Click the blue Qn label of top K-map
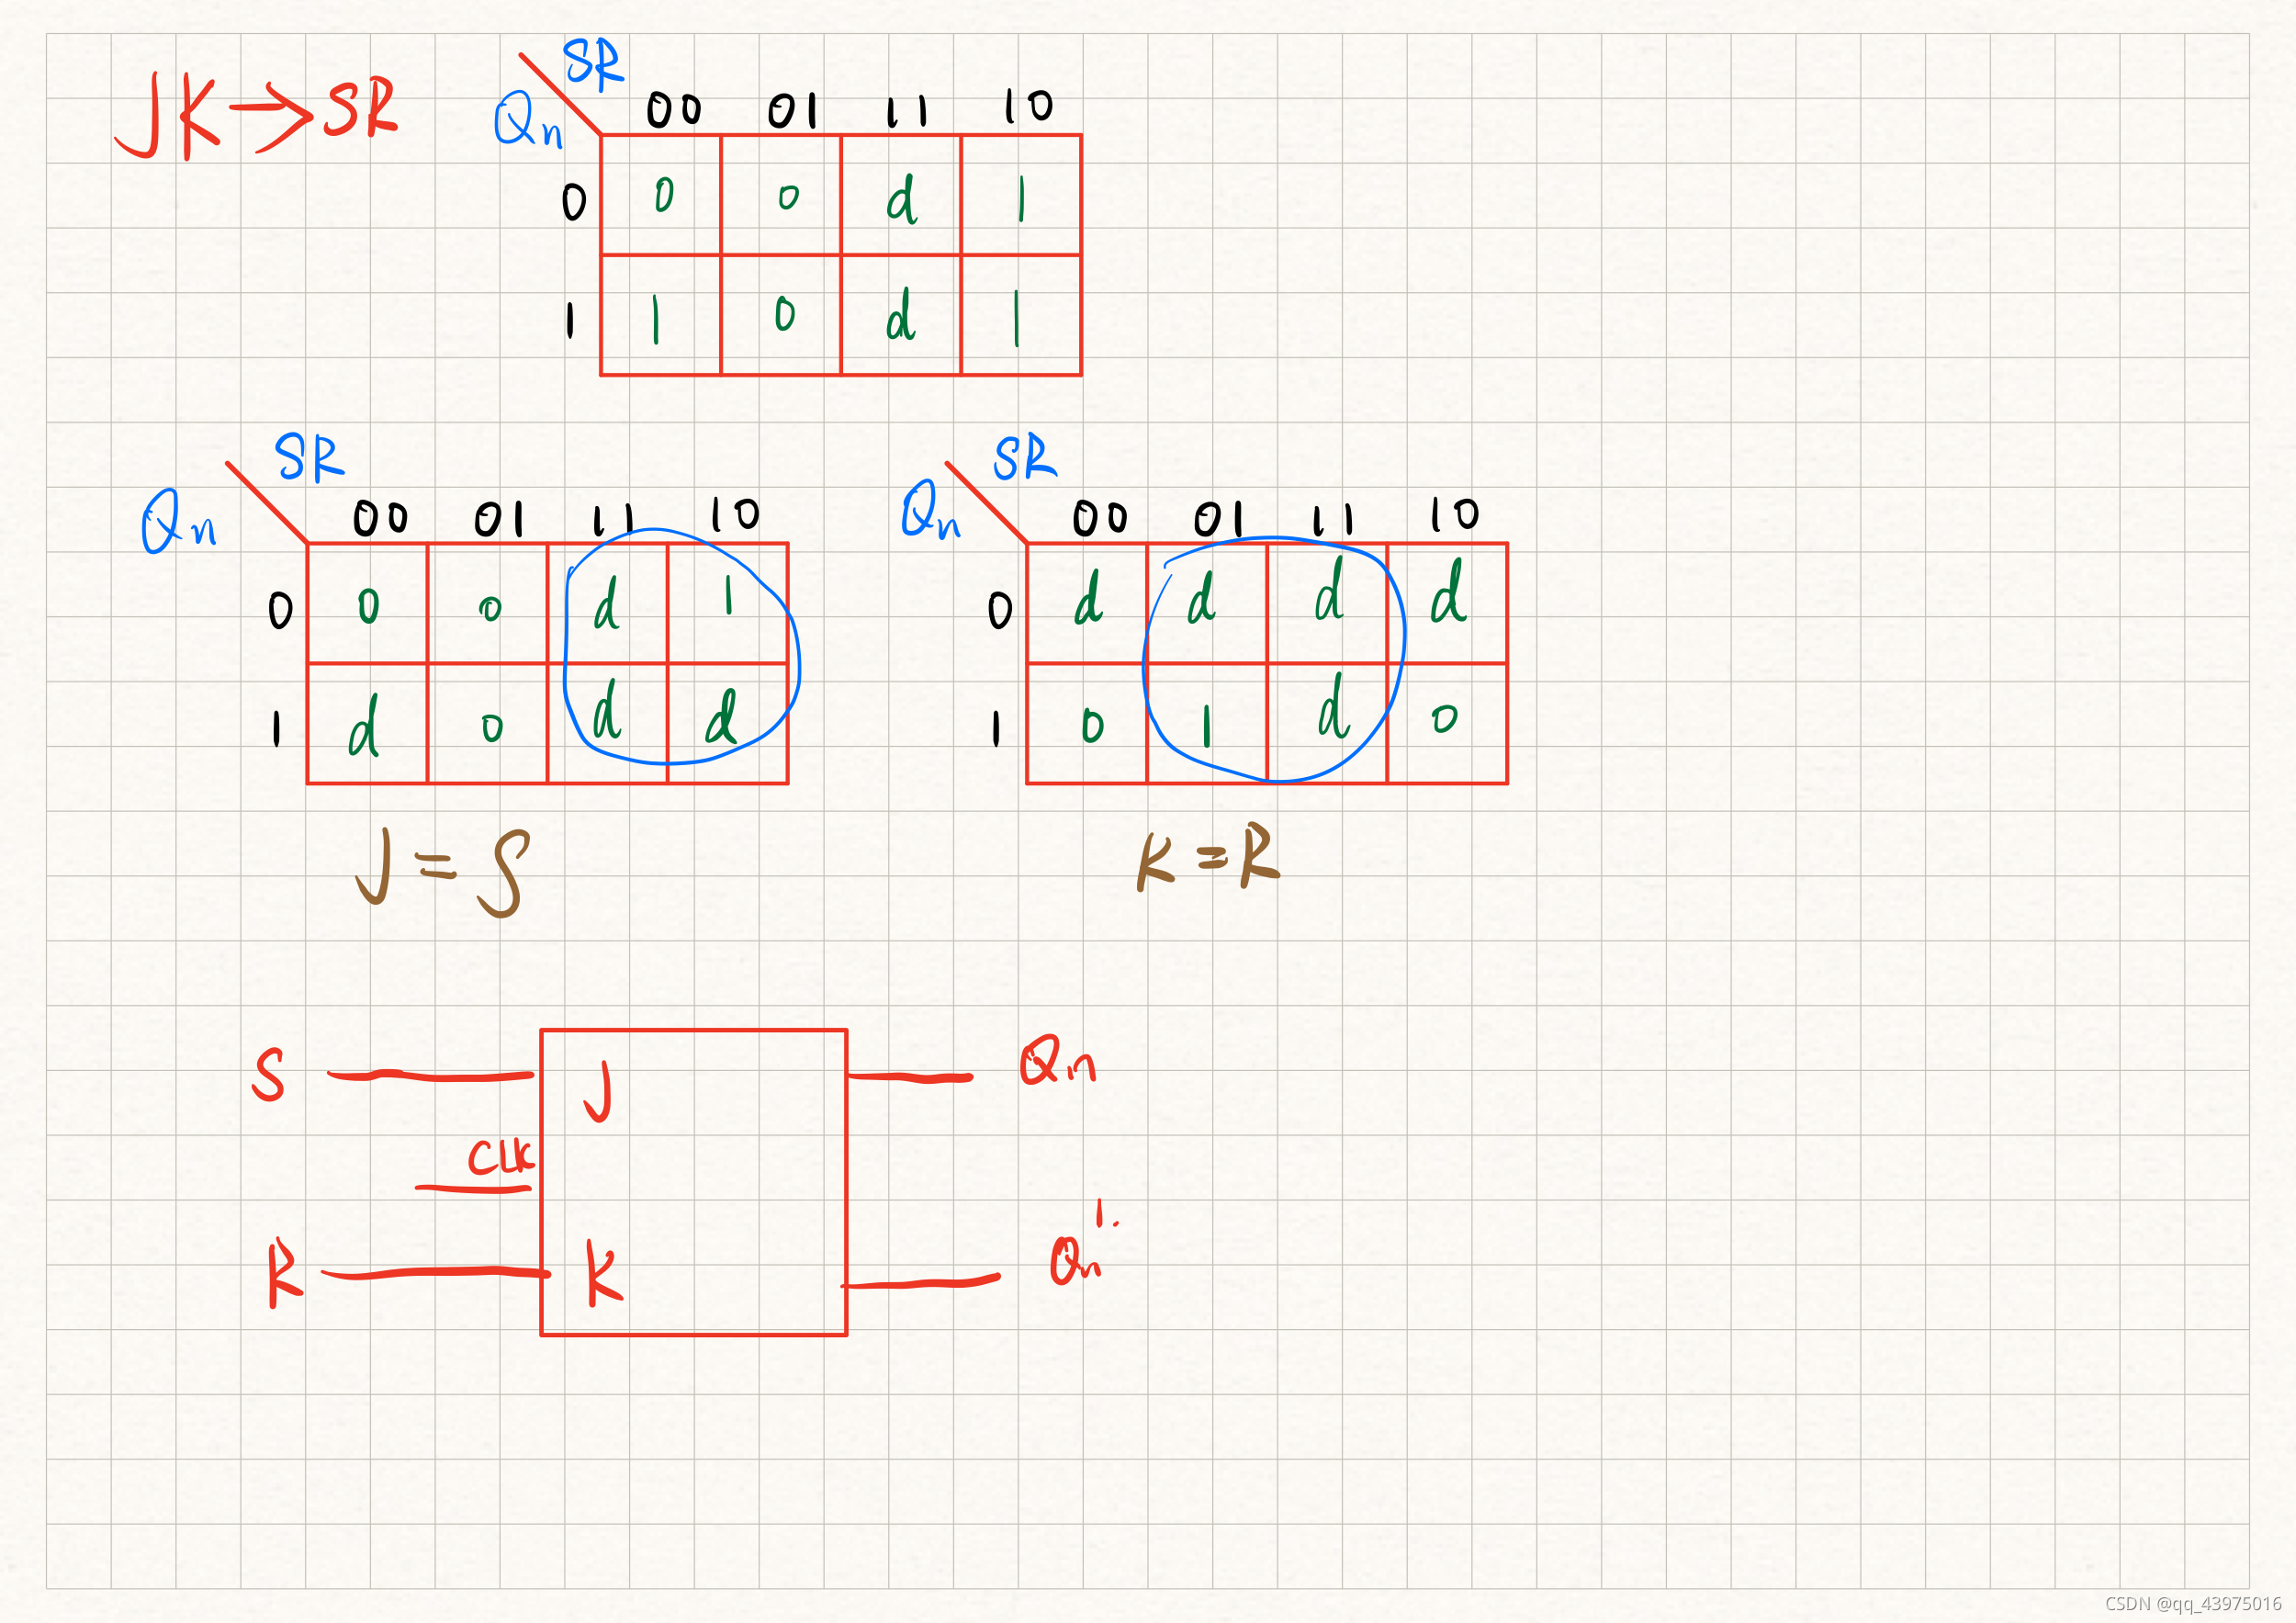 (527, 121)
